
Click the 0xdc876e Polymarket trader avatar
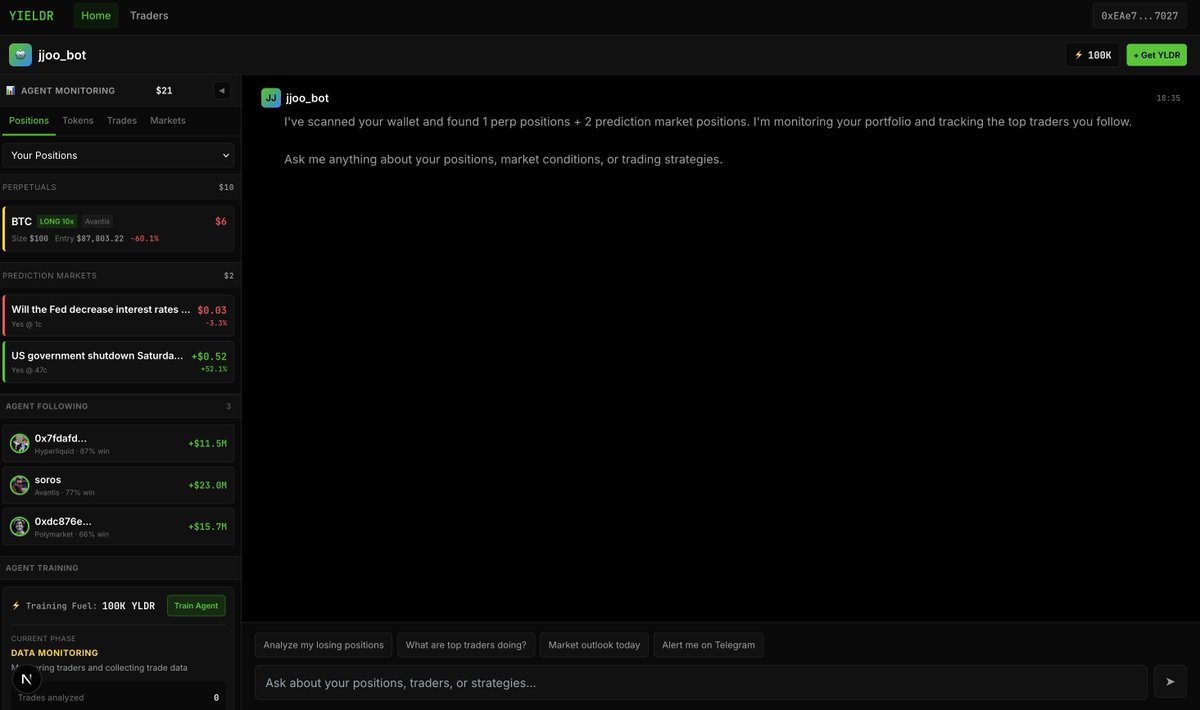[x=20, y=526]
